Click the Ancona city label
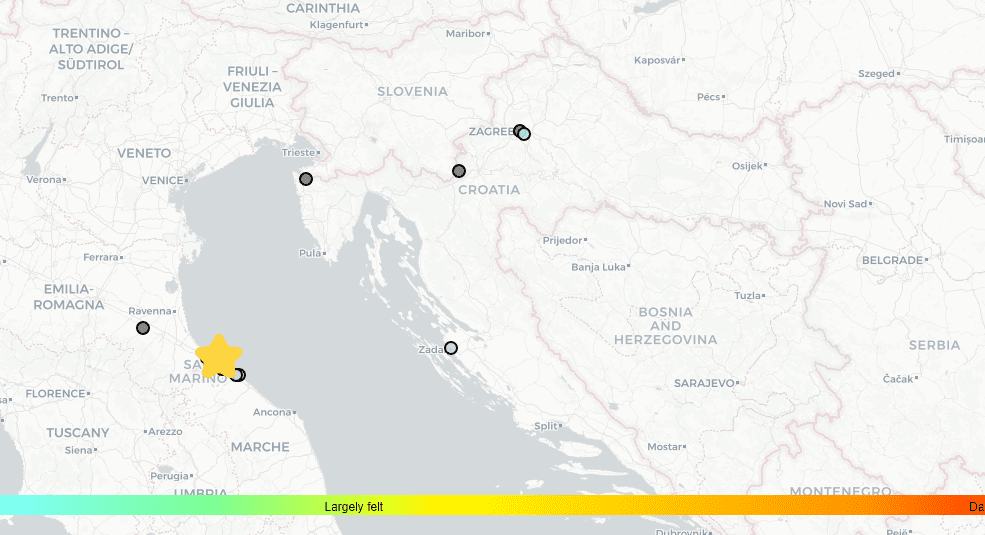The height and width of the screenshot is (535, 985). [272, 412]
